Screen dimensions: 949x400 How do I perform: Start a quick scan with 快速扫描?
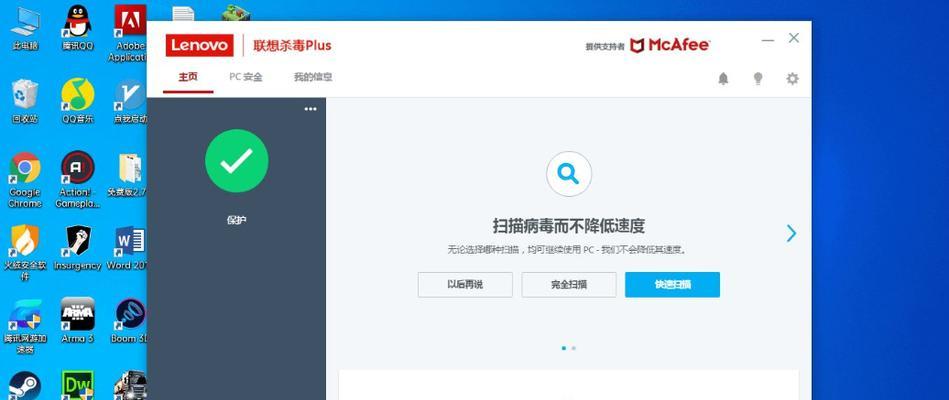[x=672, y=284]
